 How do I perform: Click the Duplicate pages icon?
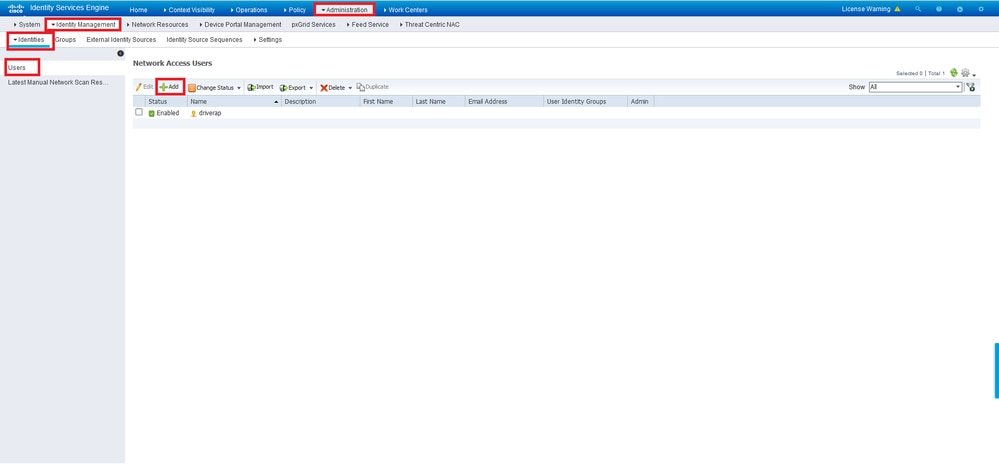click(361, 87)
